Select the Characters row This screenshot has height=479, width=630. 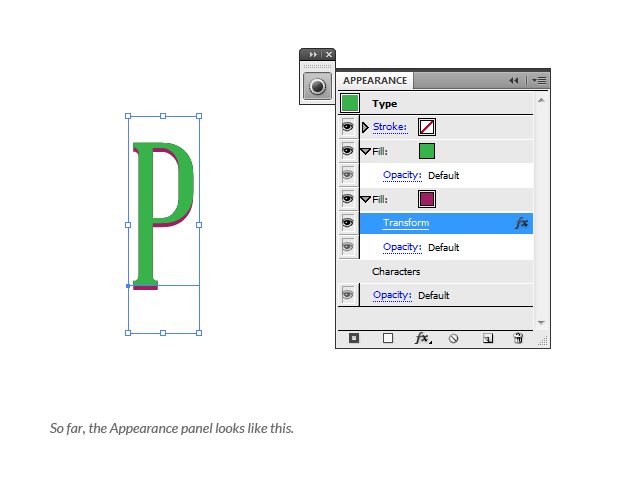pyautogui.click(x=436, y=272)
